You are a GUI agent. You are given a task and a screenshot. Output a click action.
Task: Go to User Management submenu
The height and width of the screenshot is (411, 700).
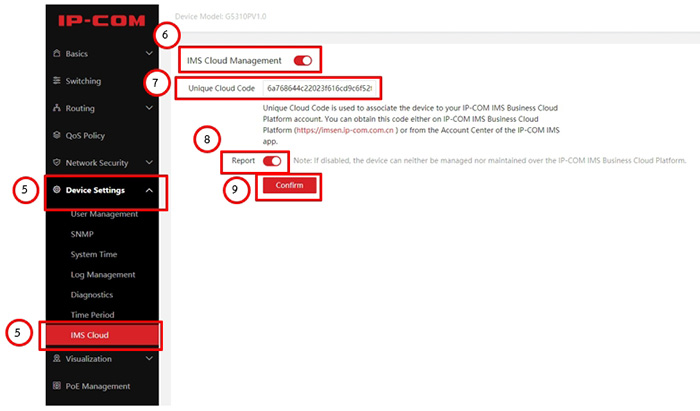pos(102,214)
